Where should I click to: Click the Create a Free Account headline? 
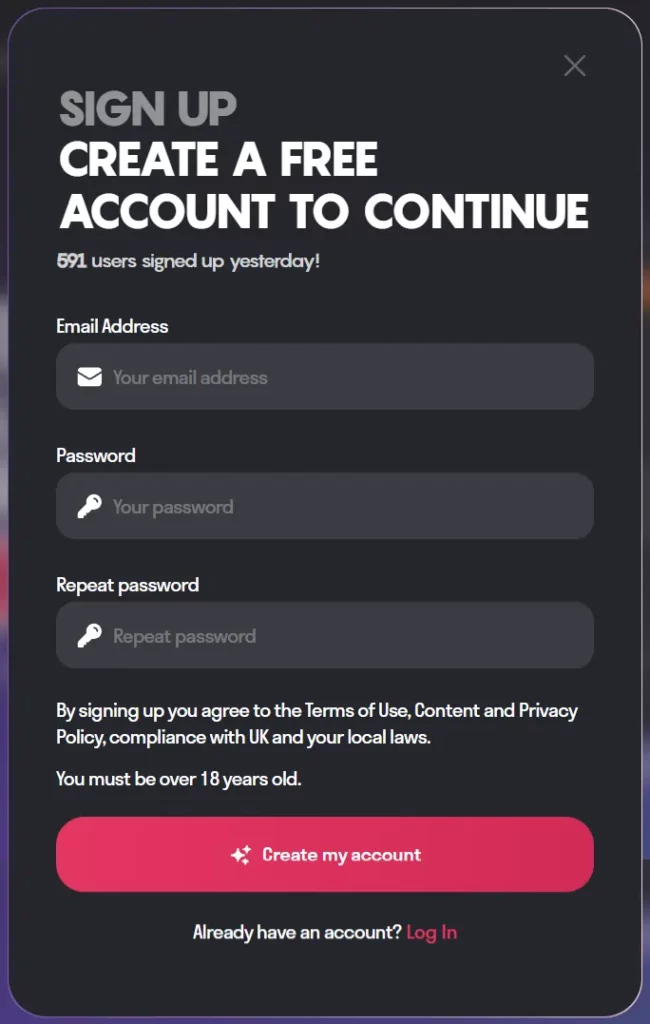click(x=323, y=186)
